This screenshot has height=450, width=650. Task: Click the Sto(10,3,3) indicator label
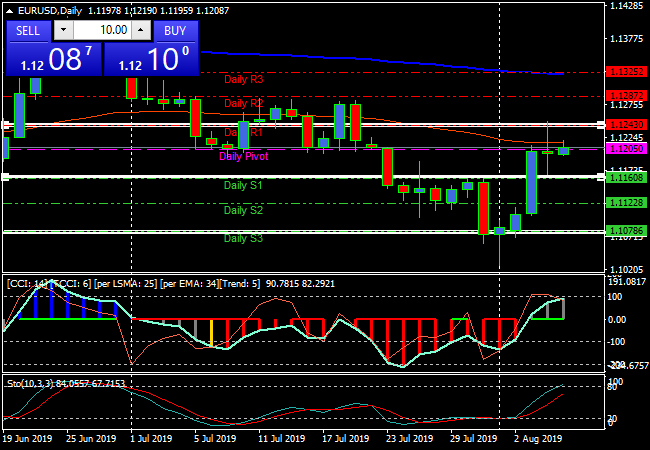pos(66,384)
